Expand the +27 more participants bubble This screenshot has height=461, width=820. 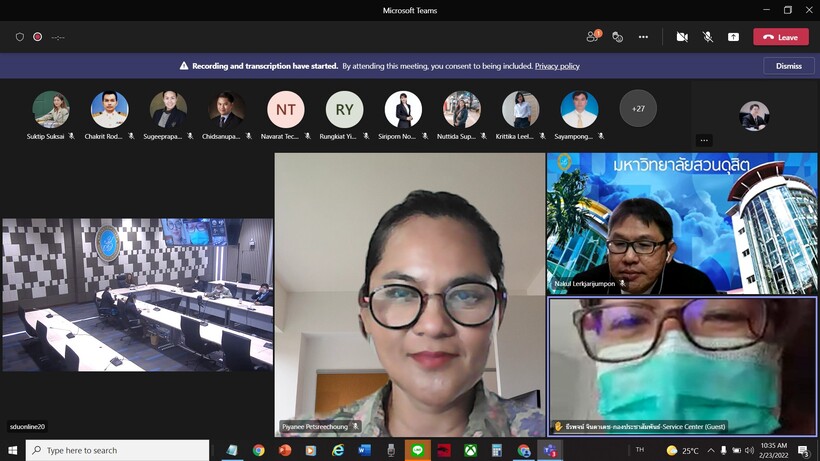point(638,109)
